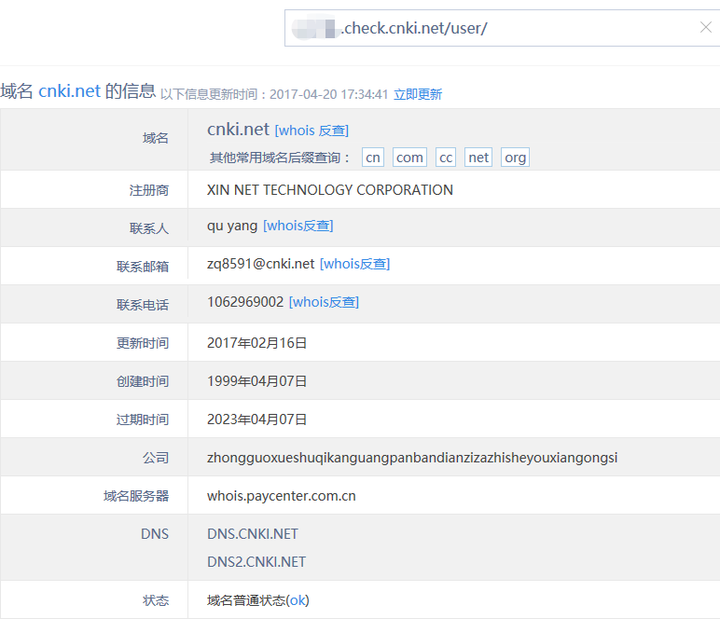Click the registrar XIN NET TECHNOLOGY CORPORATION text
This screenshot has width=720, height=619.
tap(330, 190)
